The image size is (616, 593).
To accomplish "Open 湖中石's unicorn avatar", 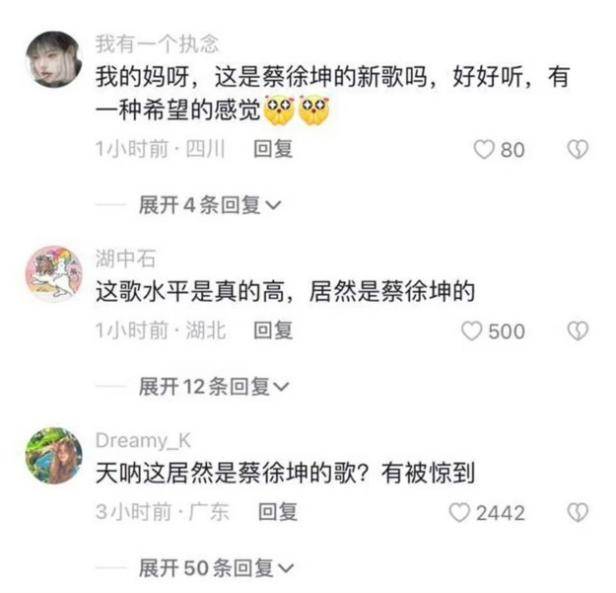I will pyautogui.click(x=54, y=274).
